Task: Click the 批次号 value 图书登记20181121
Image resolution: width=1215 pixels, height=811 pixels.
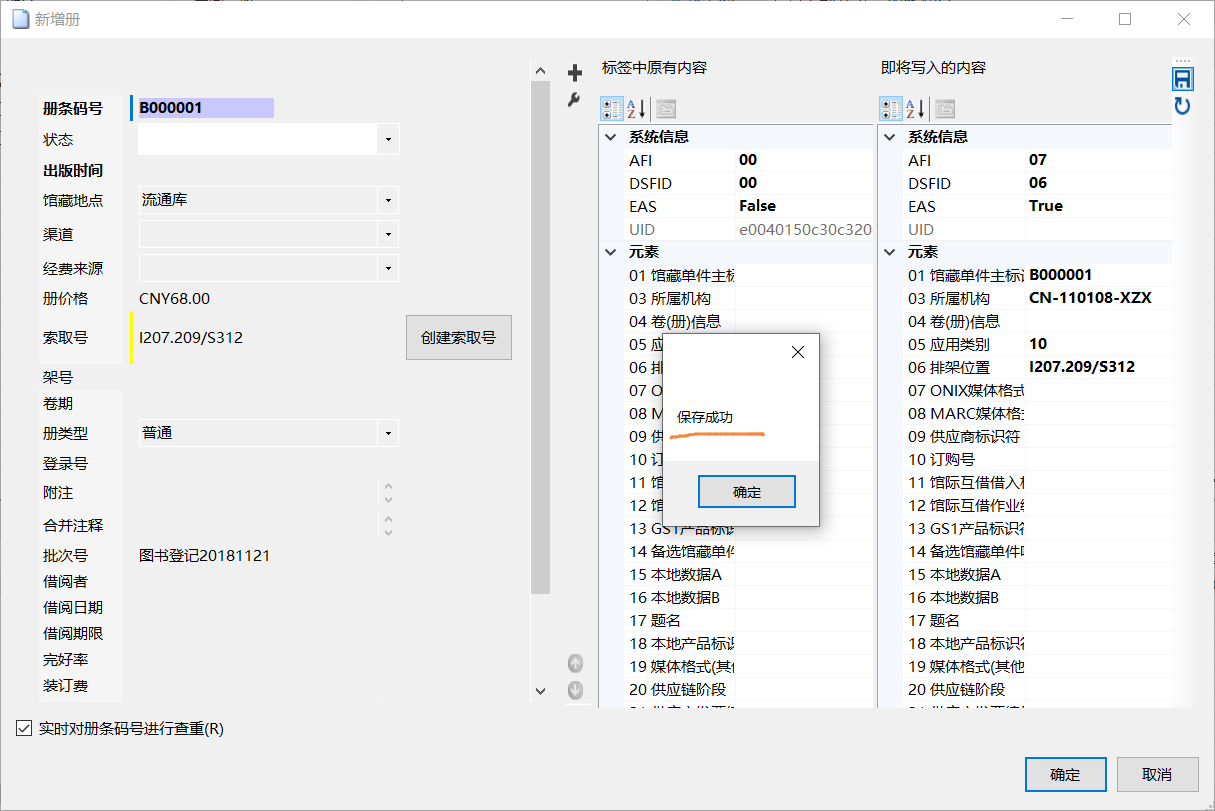Action: 205,556
